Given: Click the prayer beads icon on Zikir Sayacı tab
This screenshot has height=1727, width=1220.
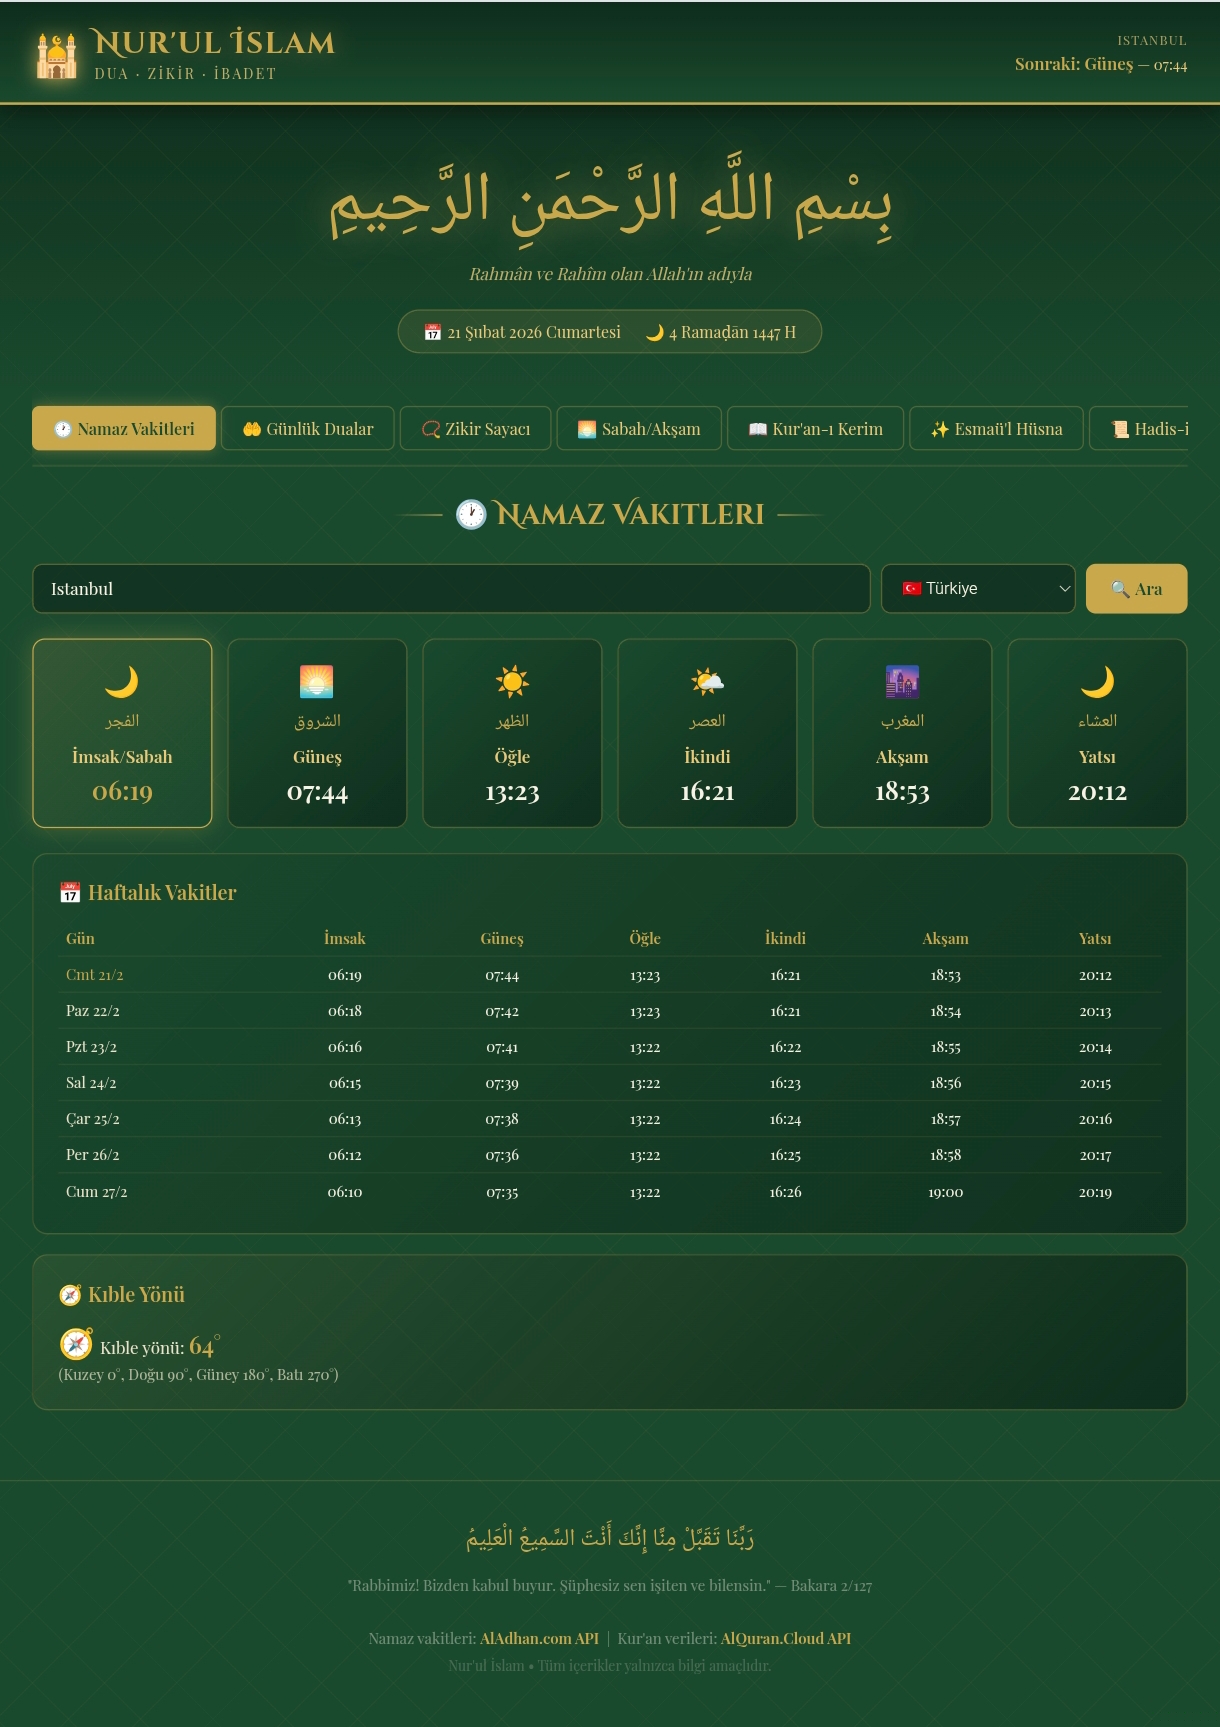Looking at the screenshot, I should (x=431, y=429).
